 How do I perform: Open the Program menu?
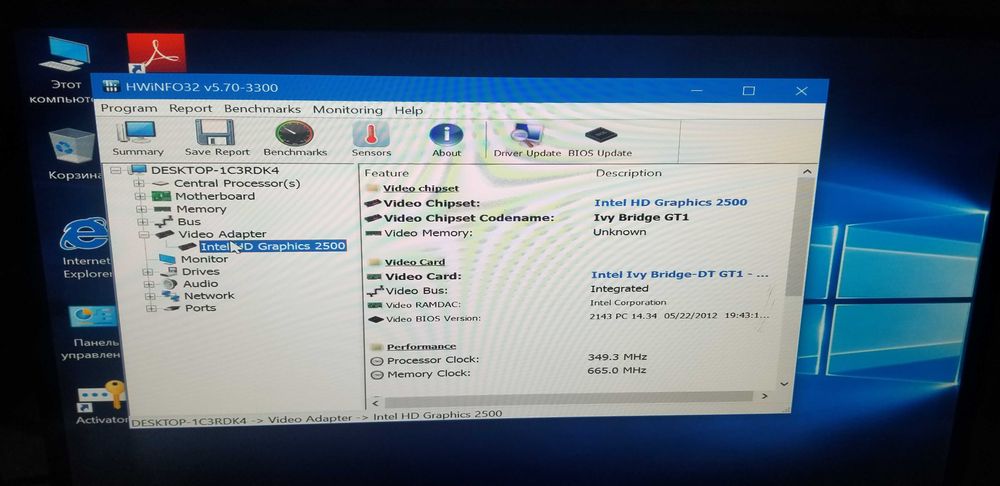point(129,108)
